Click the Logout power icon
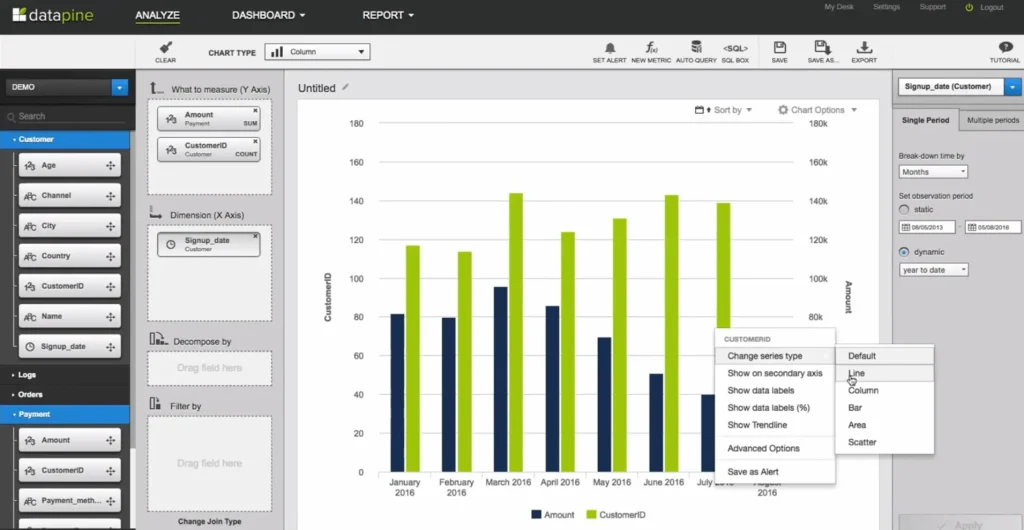 969,7
